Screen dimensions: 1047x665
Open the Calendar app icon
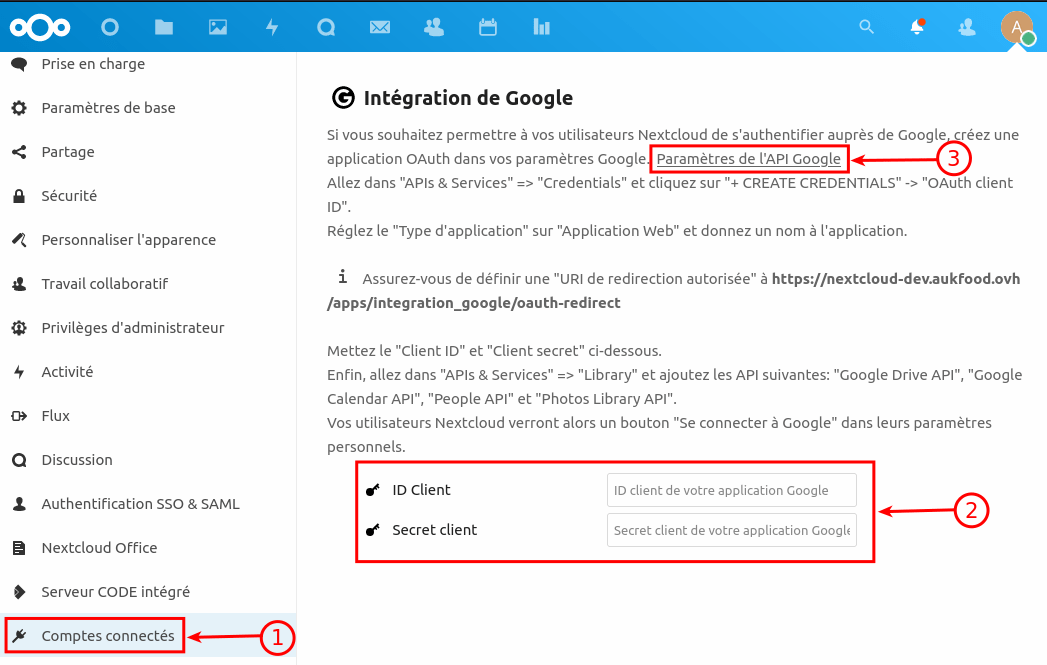click(x=488, y=27)
